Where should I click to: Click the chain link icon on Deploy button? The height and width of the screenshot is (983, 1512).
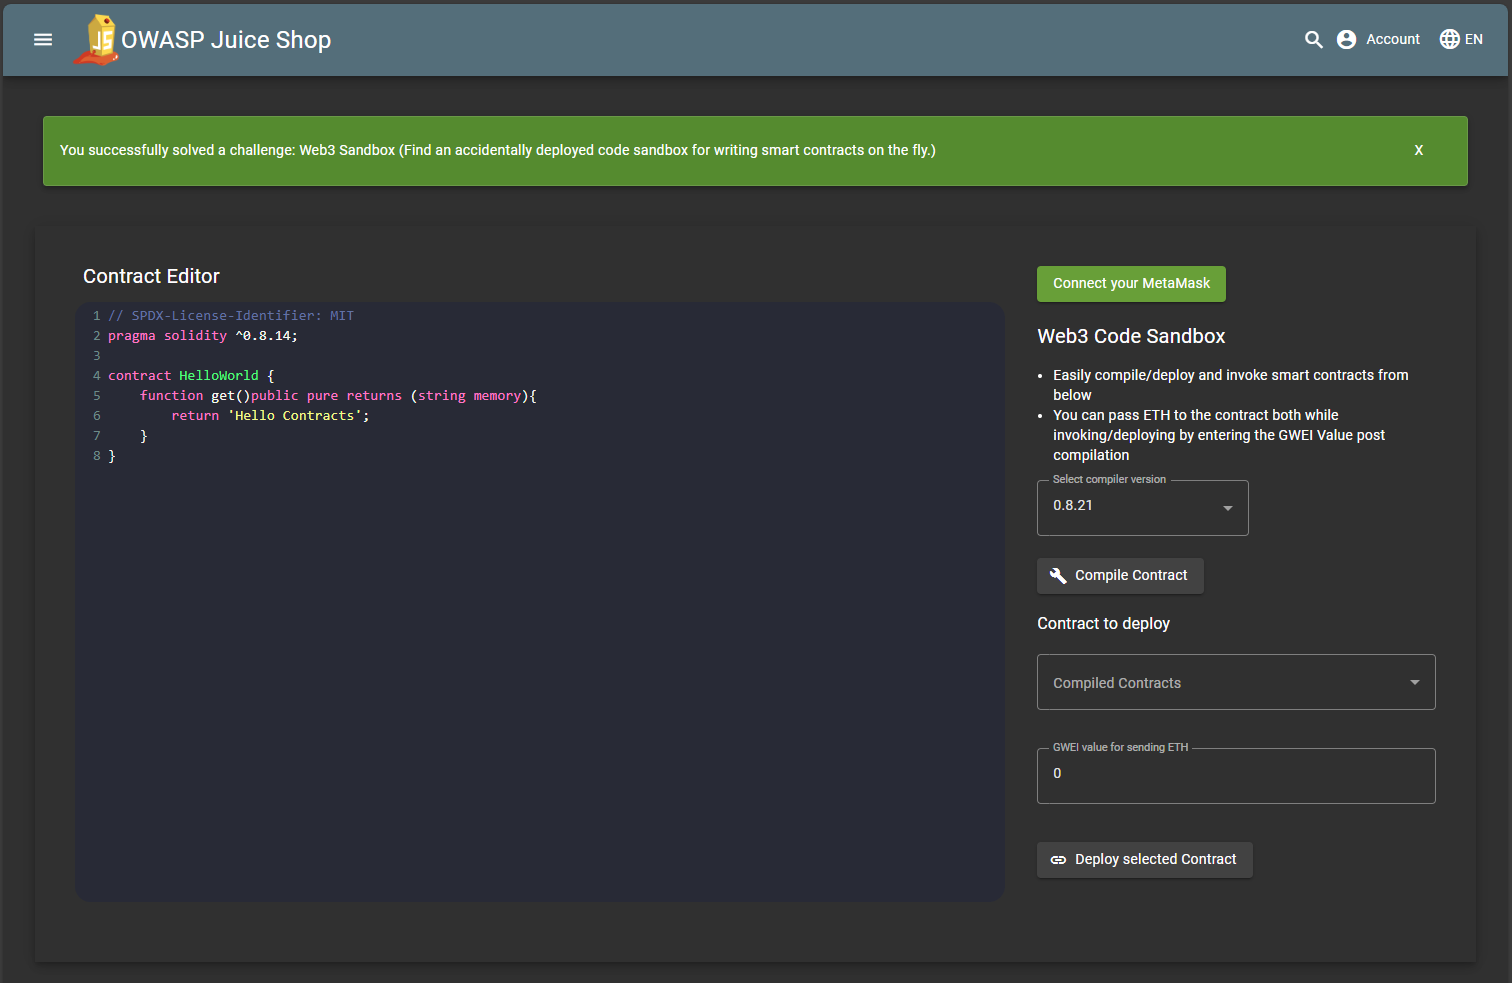point(1058,859)
